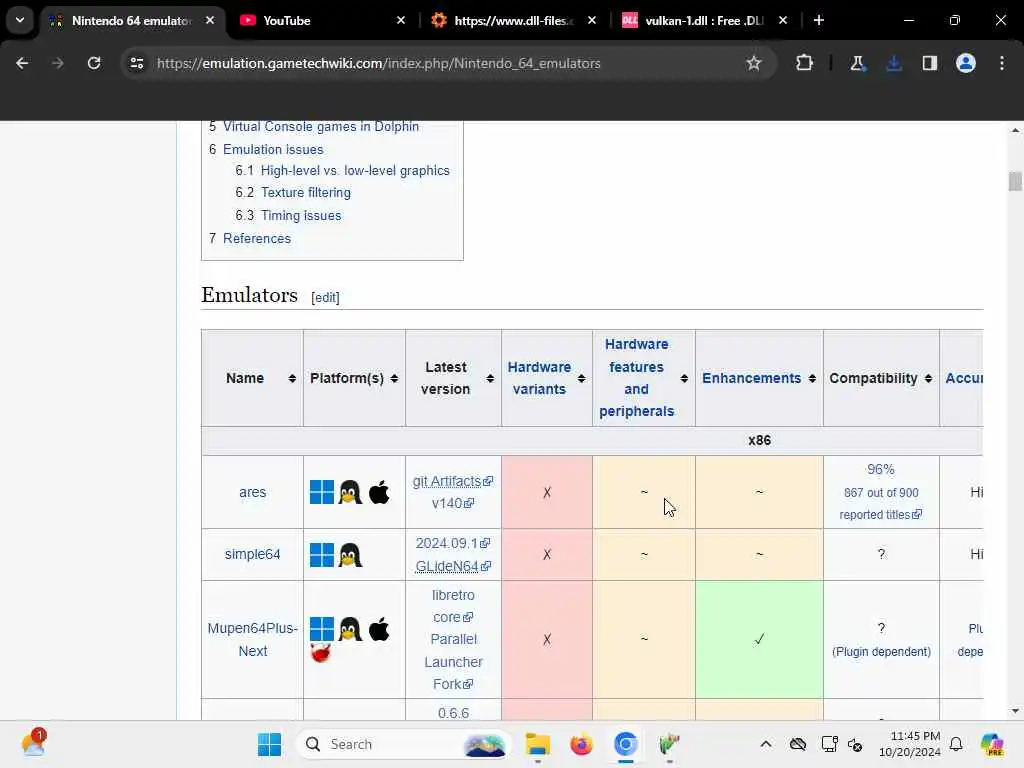Open Chrome Labs flask icon
The image size is (1024, 768).
pos(857,63)
